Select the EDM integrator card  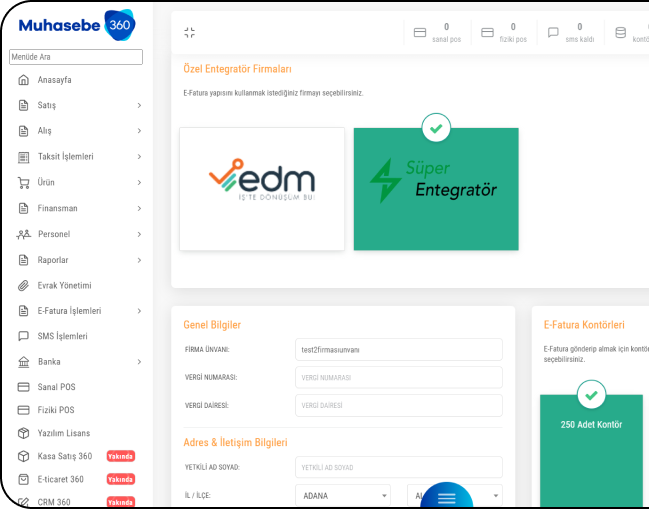[262, 189]
